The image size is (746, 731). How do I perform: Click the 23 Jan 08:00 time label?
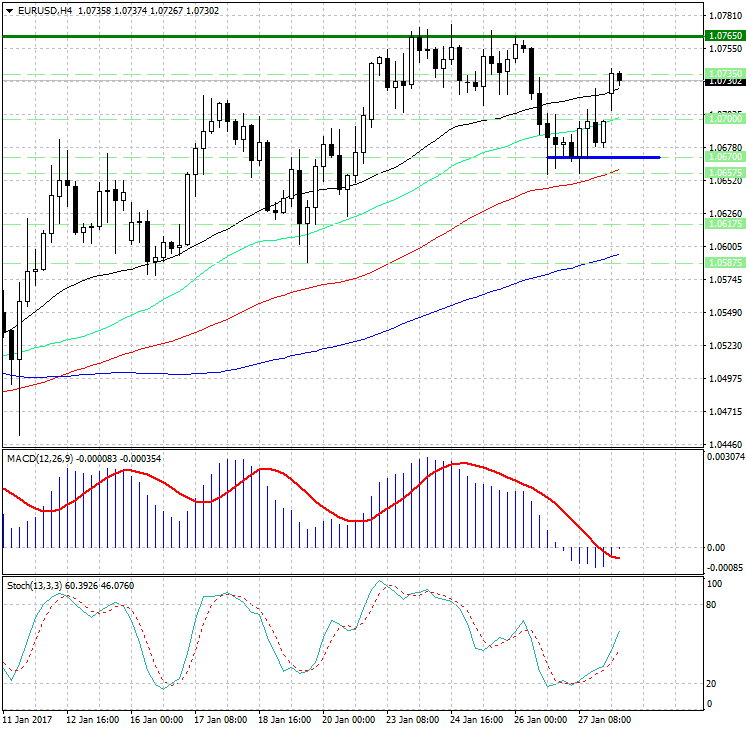pyautogui.click(x=412, y=720)
